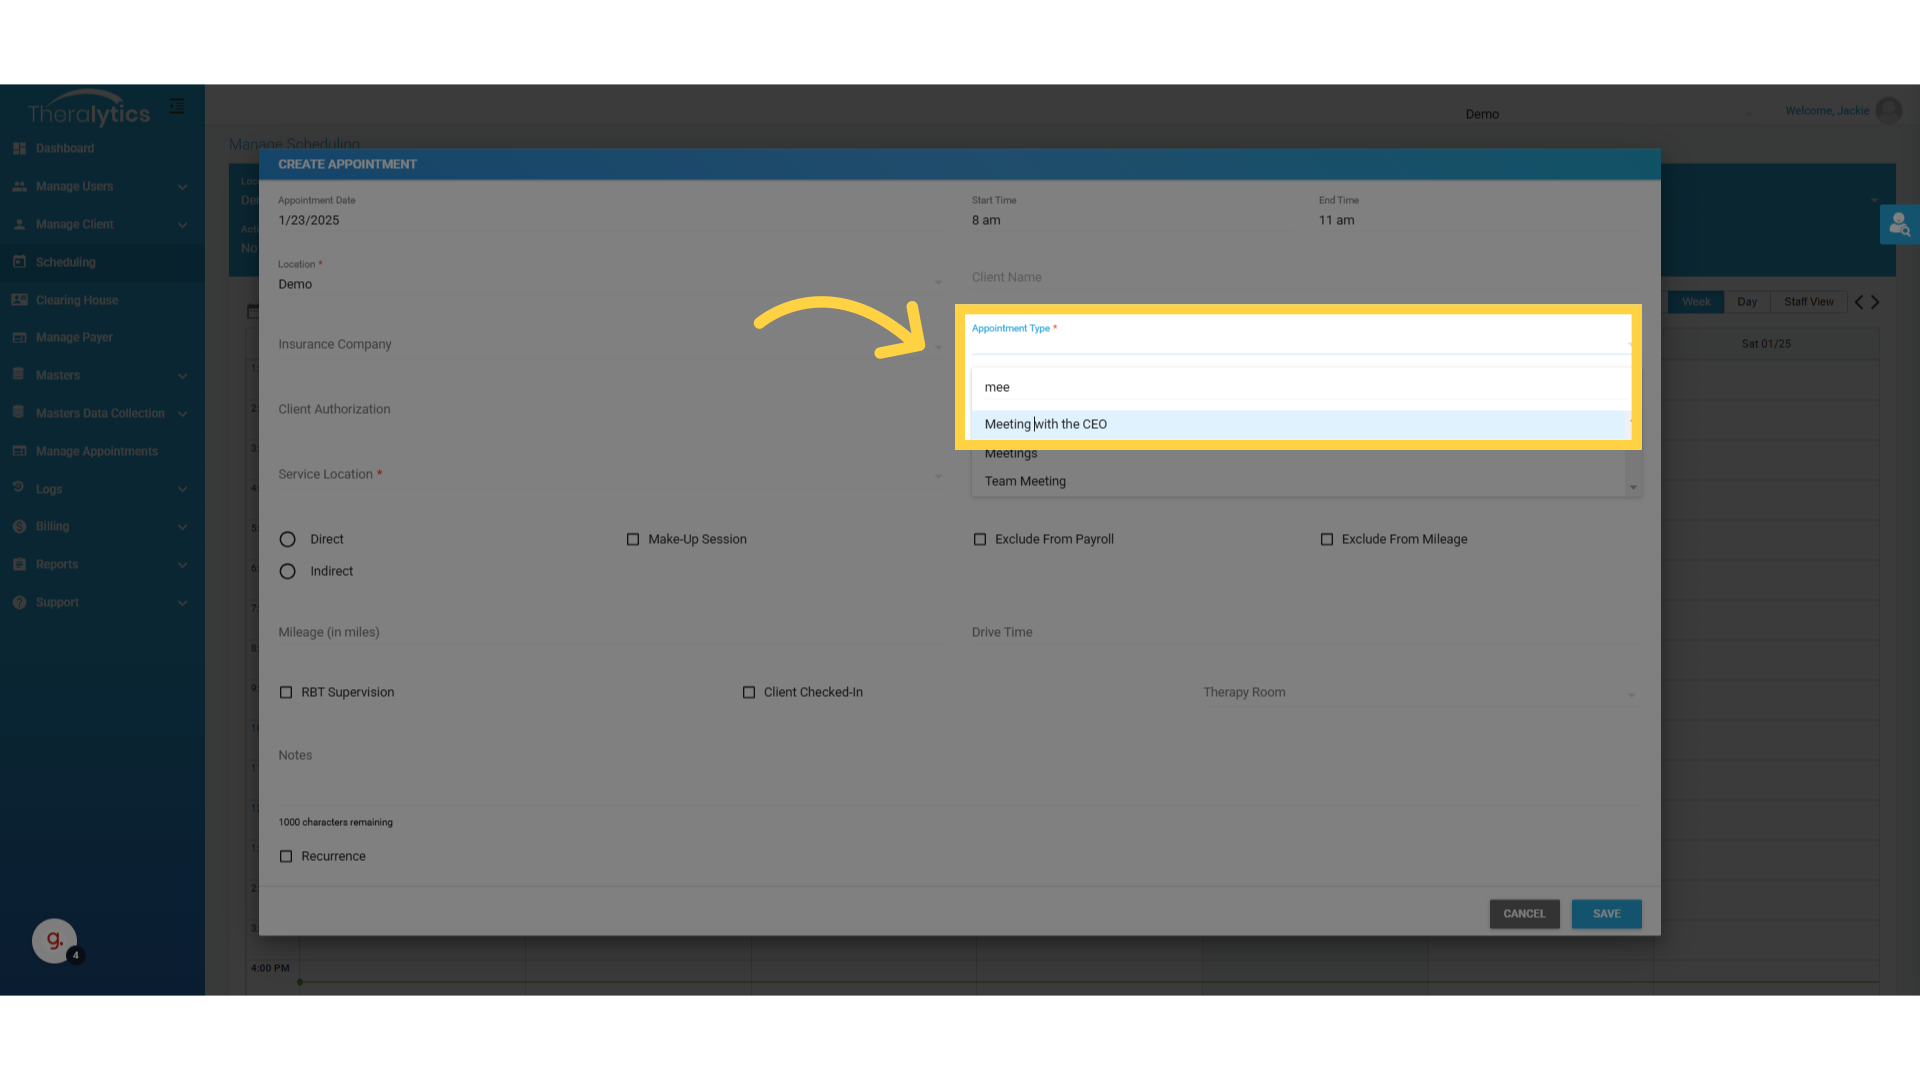The width and height of the screenshot is (1920, 1080).
Task: Click the Clearing House icon
Action: [x=19, y=300]
